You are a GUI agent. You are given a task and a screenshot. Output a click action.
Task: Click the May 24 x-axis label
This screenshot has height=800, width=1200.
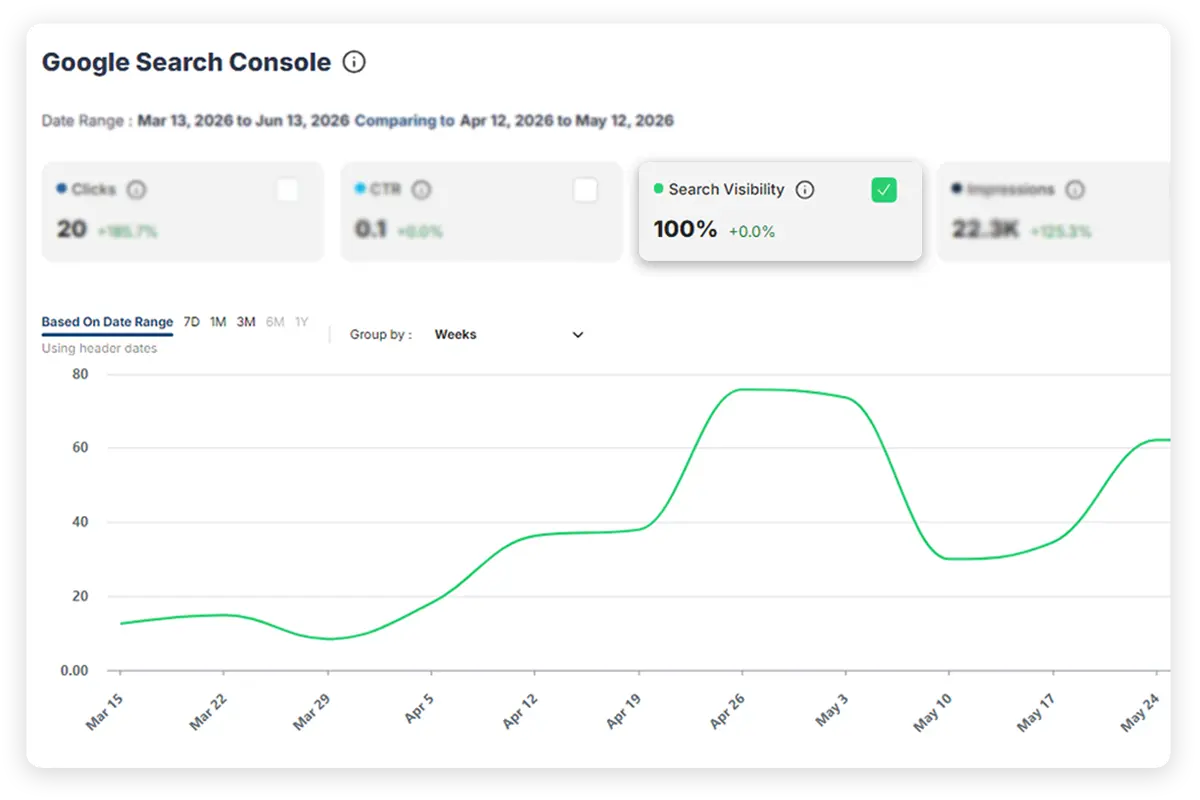(x=1141, y=712)
